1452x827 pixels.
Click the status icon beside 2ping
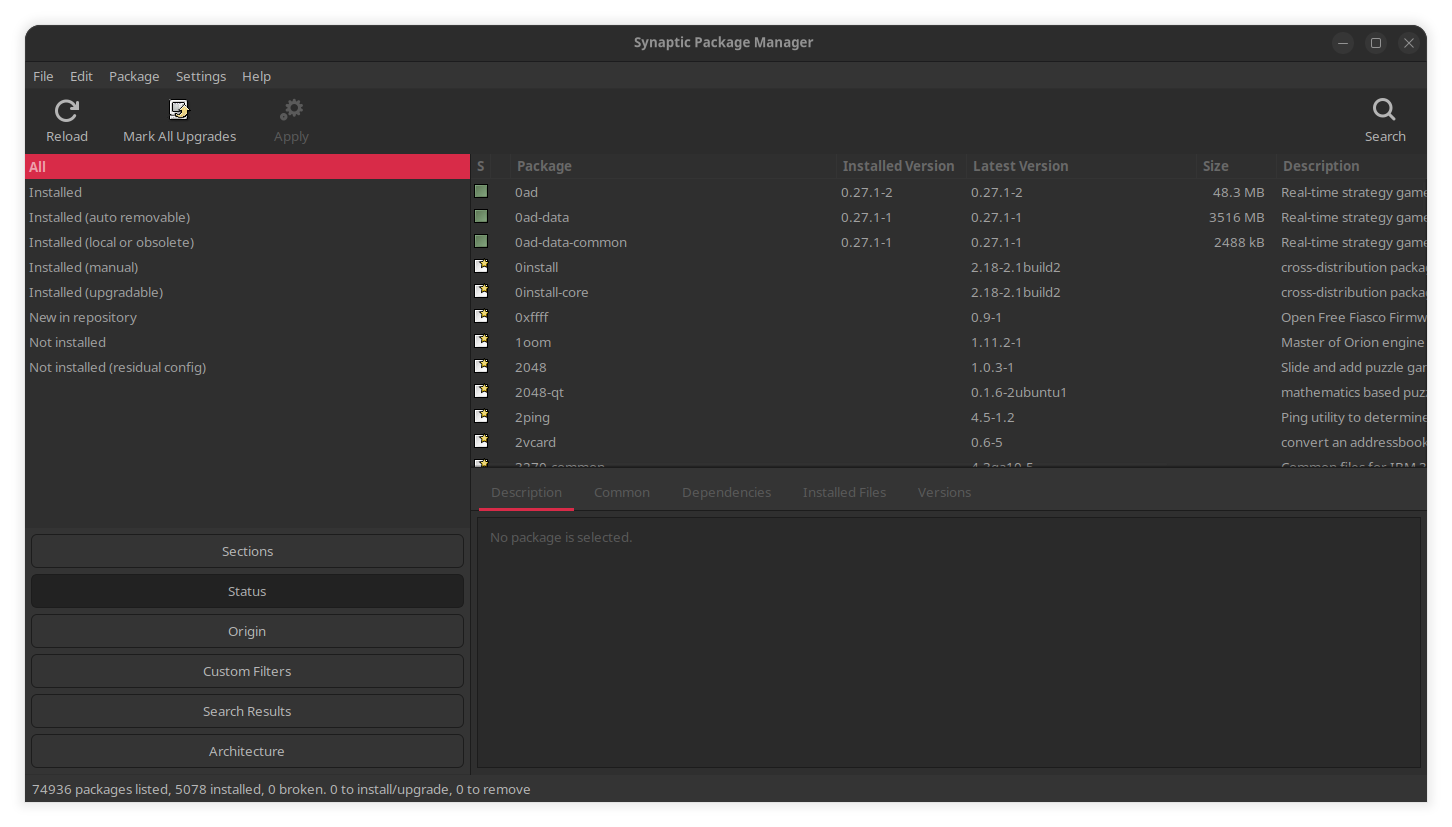[x=481, y=417]
